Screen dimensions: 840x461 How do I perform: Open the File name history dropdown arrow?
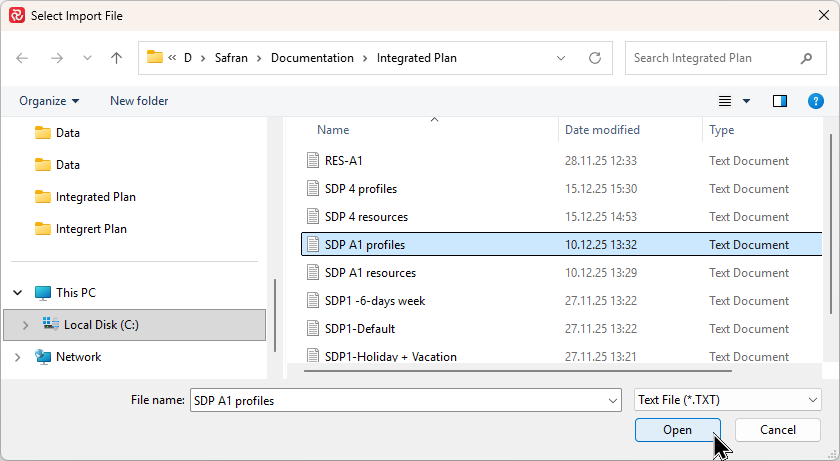pyautogui.click(x=612, y=400)
